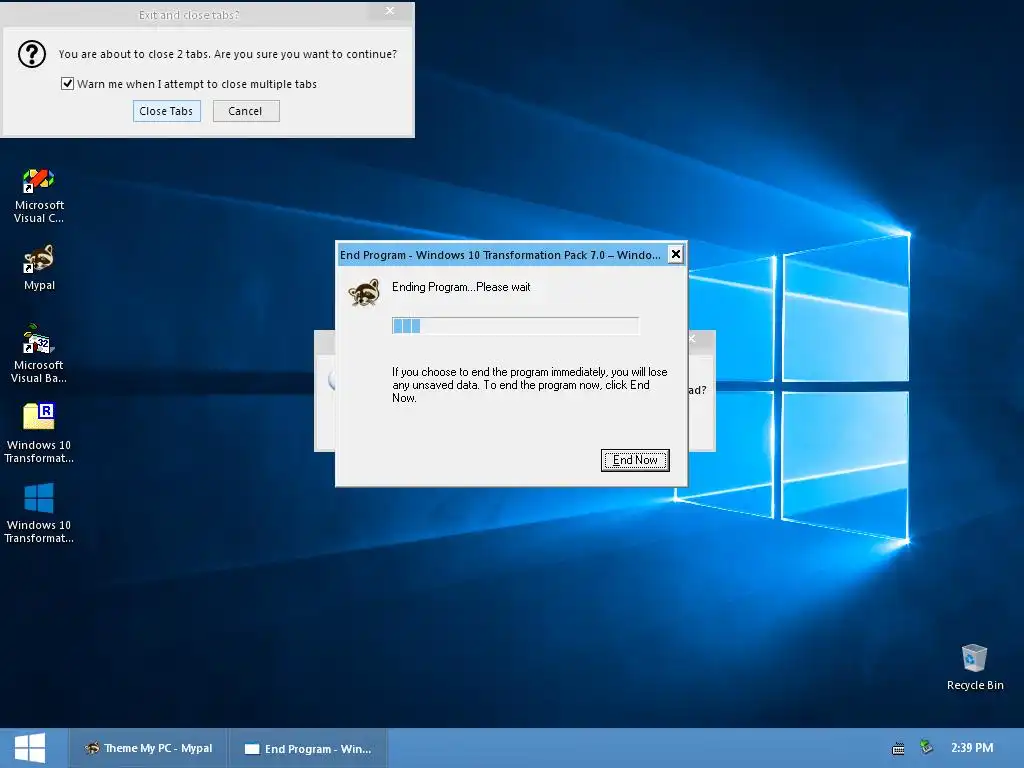Cancel the close tabs dialog
1024x768 pixels.
[x=246, y=111]
